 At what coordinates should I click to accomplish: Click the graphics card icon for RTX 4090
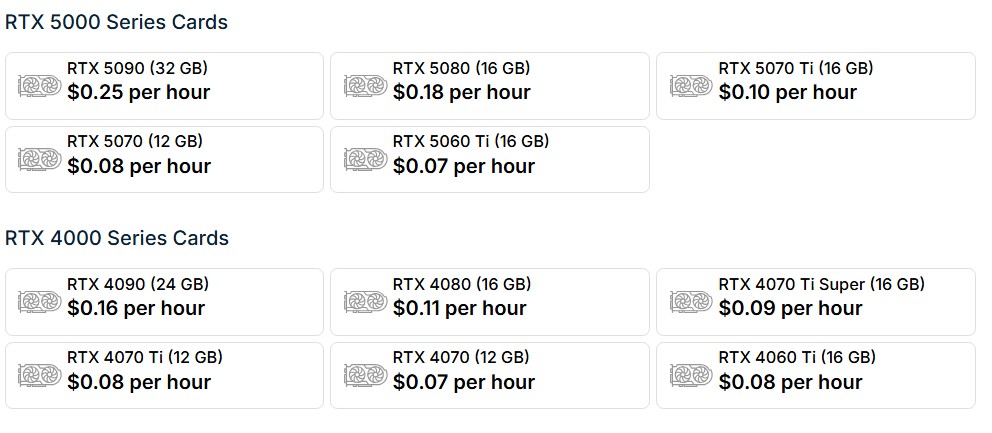tap(40, 302)
